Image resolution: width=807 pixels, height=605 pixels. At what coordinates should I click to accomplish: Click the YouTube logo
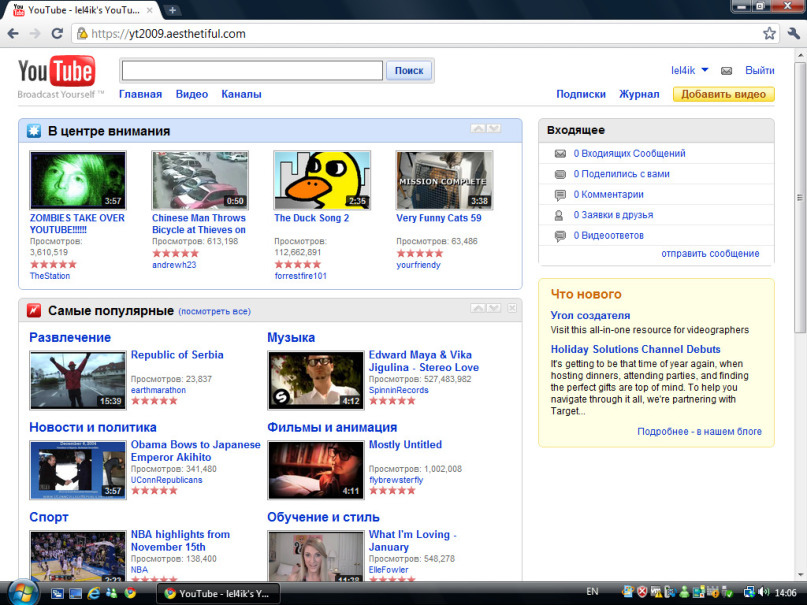point(57,70)
